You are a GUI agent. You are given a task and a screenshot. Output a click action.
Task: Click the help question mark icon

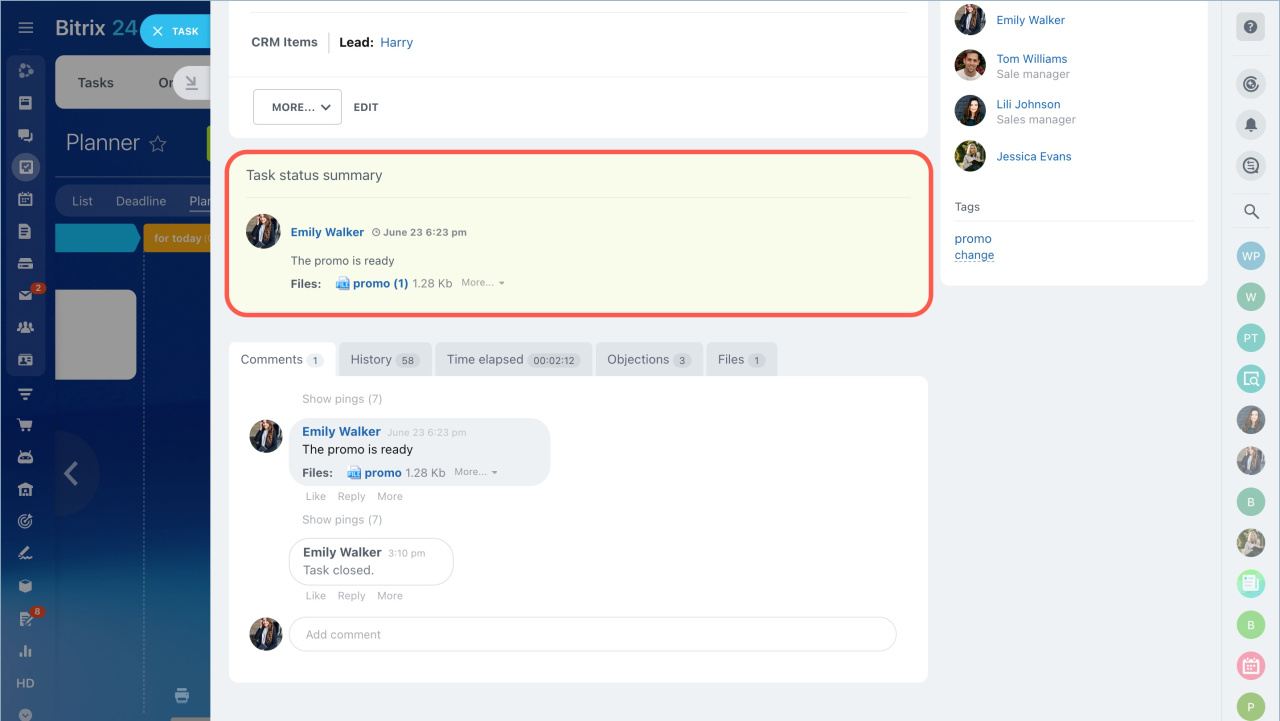1250,27
